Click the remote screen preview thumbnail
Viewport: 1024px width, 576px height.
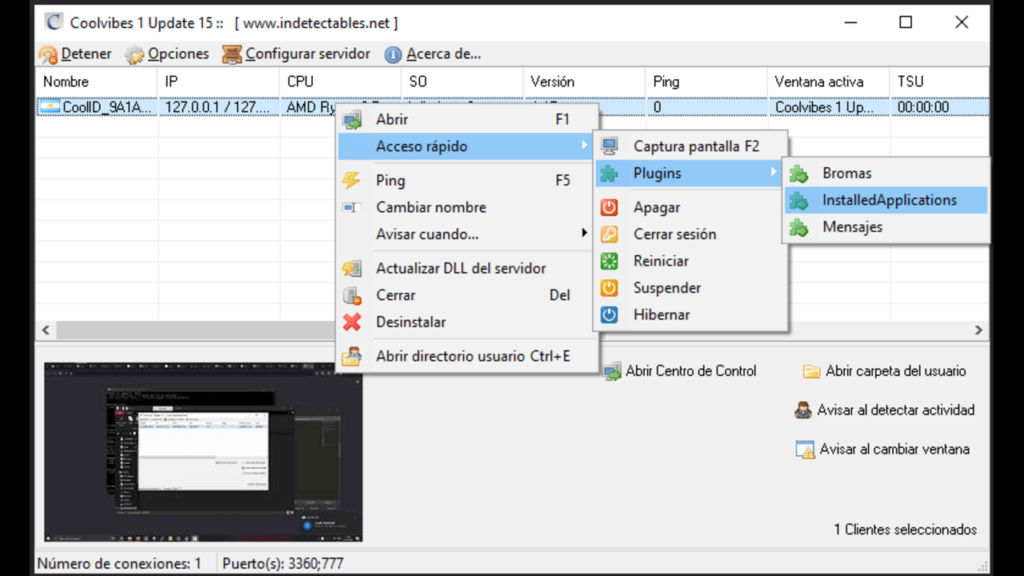pos(203,452)
